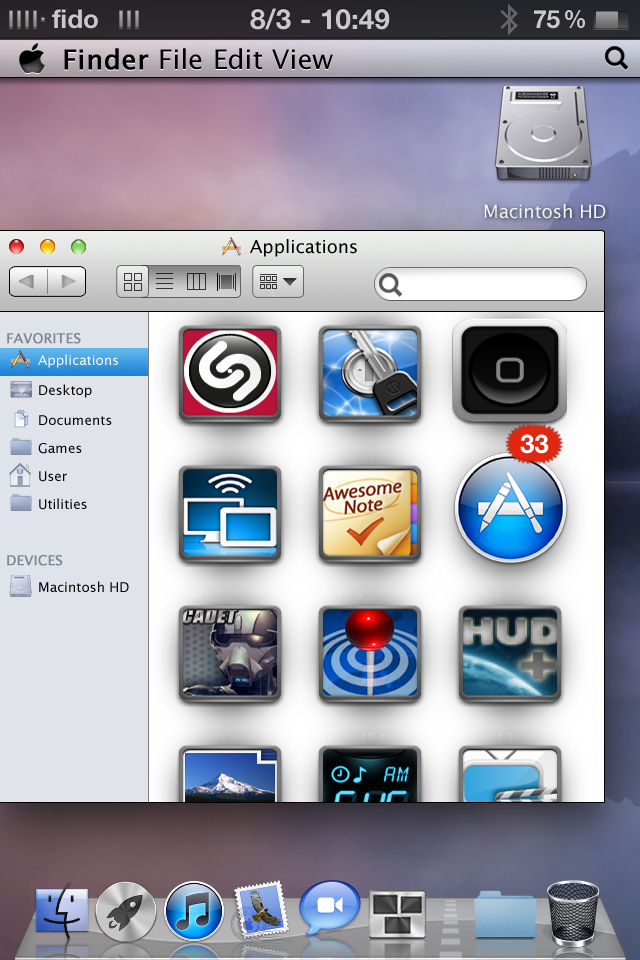
Task: Select User home in the sidebar
Action: pyautogui.click(x=74, y=476)
